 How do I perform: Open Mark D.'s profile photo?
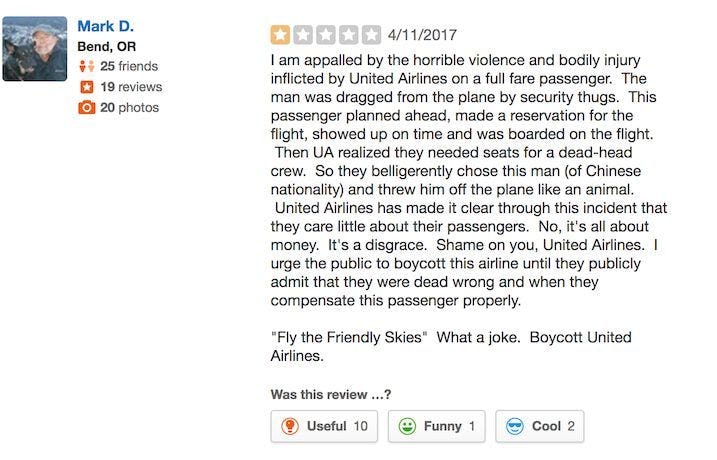tap(35, 49)
